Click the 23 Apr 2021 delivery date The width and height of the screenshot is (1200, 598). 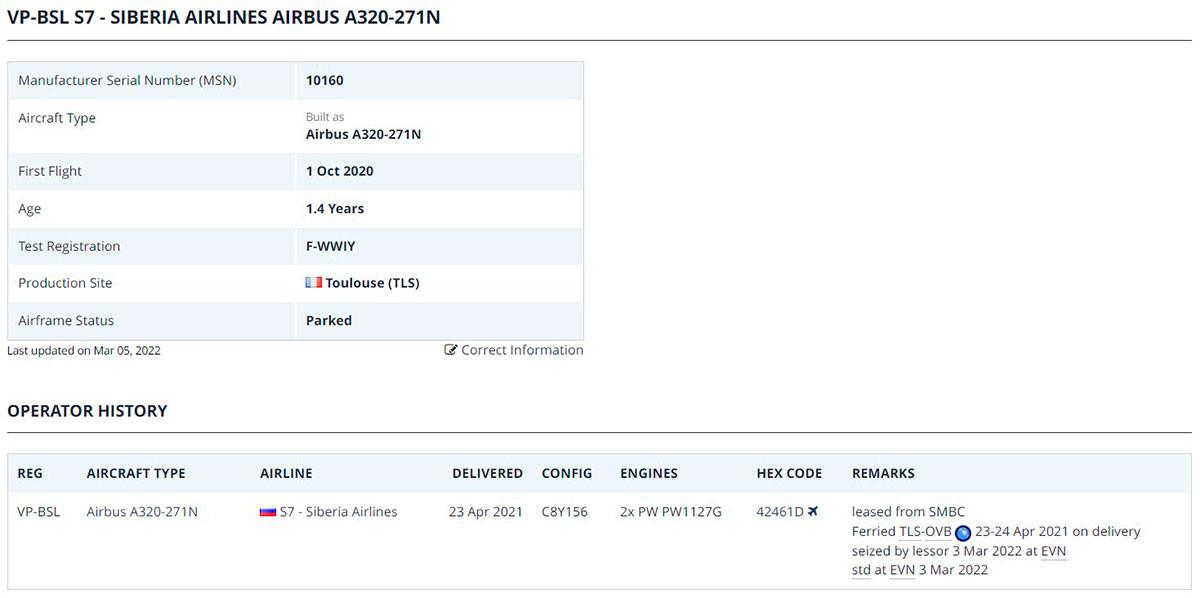click(486, 512)
